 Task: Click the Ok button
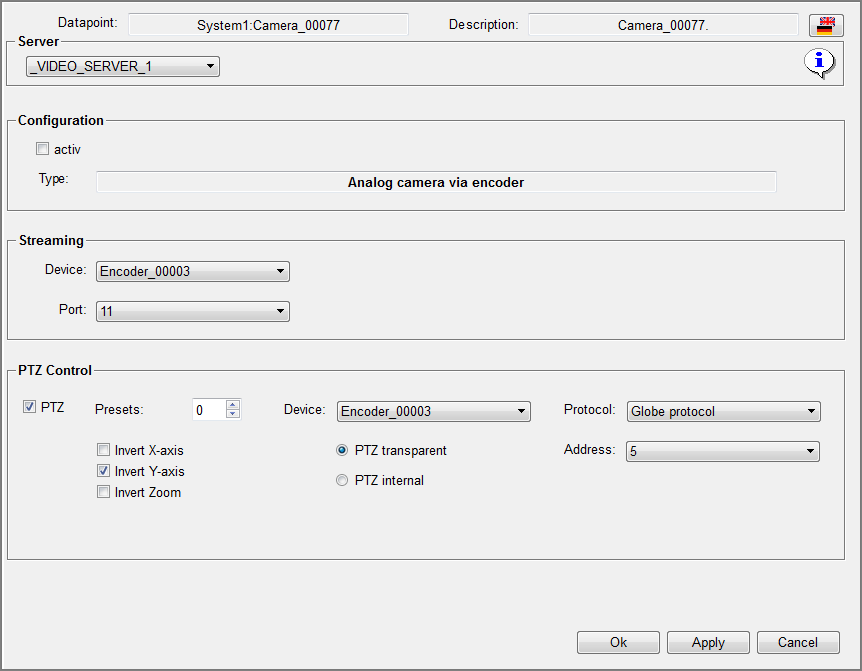618,642
